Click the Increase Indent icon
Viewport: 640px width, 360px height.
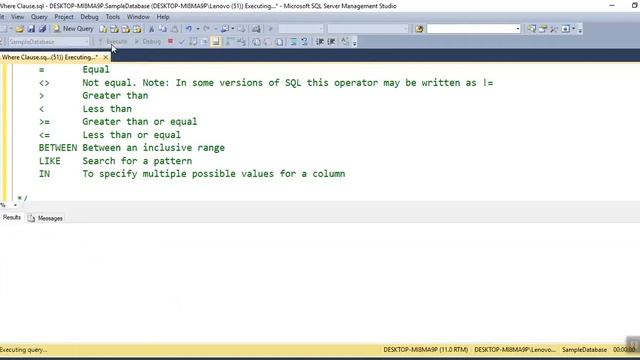point(331,42)
